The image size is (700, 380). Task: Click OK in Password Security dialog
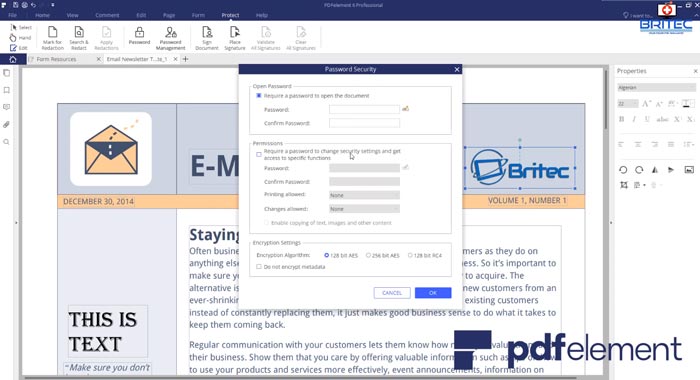(x=433, y=293)
